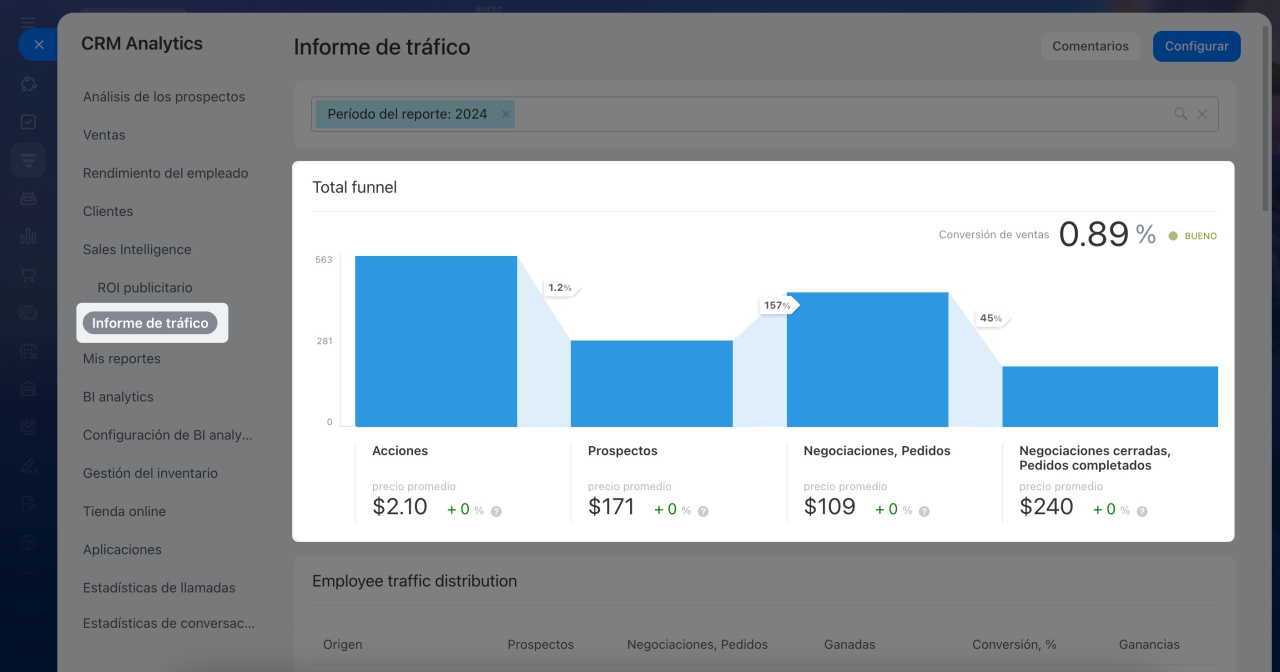Click the Comentarios button

coord(1090,46)
